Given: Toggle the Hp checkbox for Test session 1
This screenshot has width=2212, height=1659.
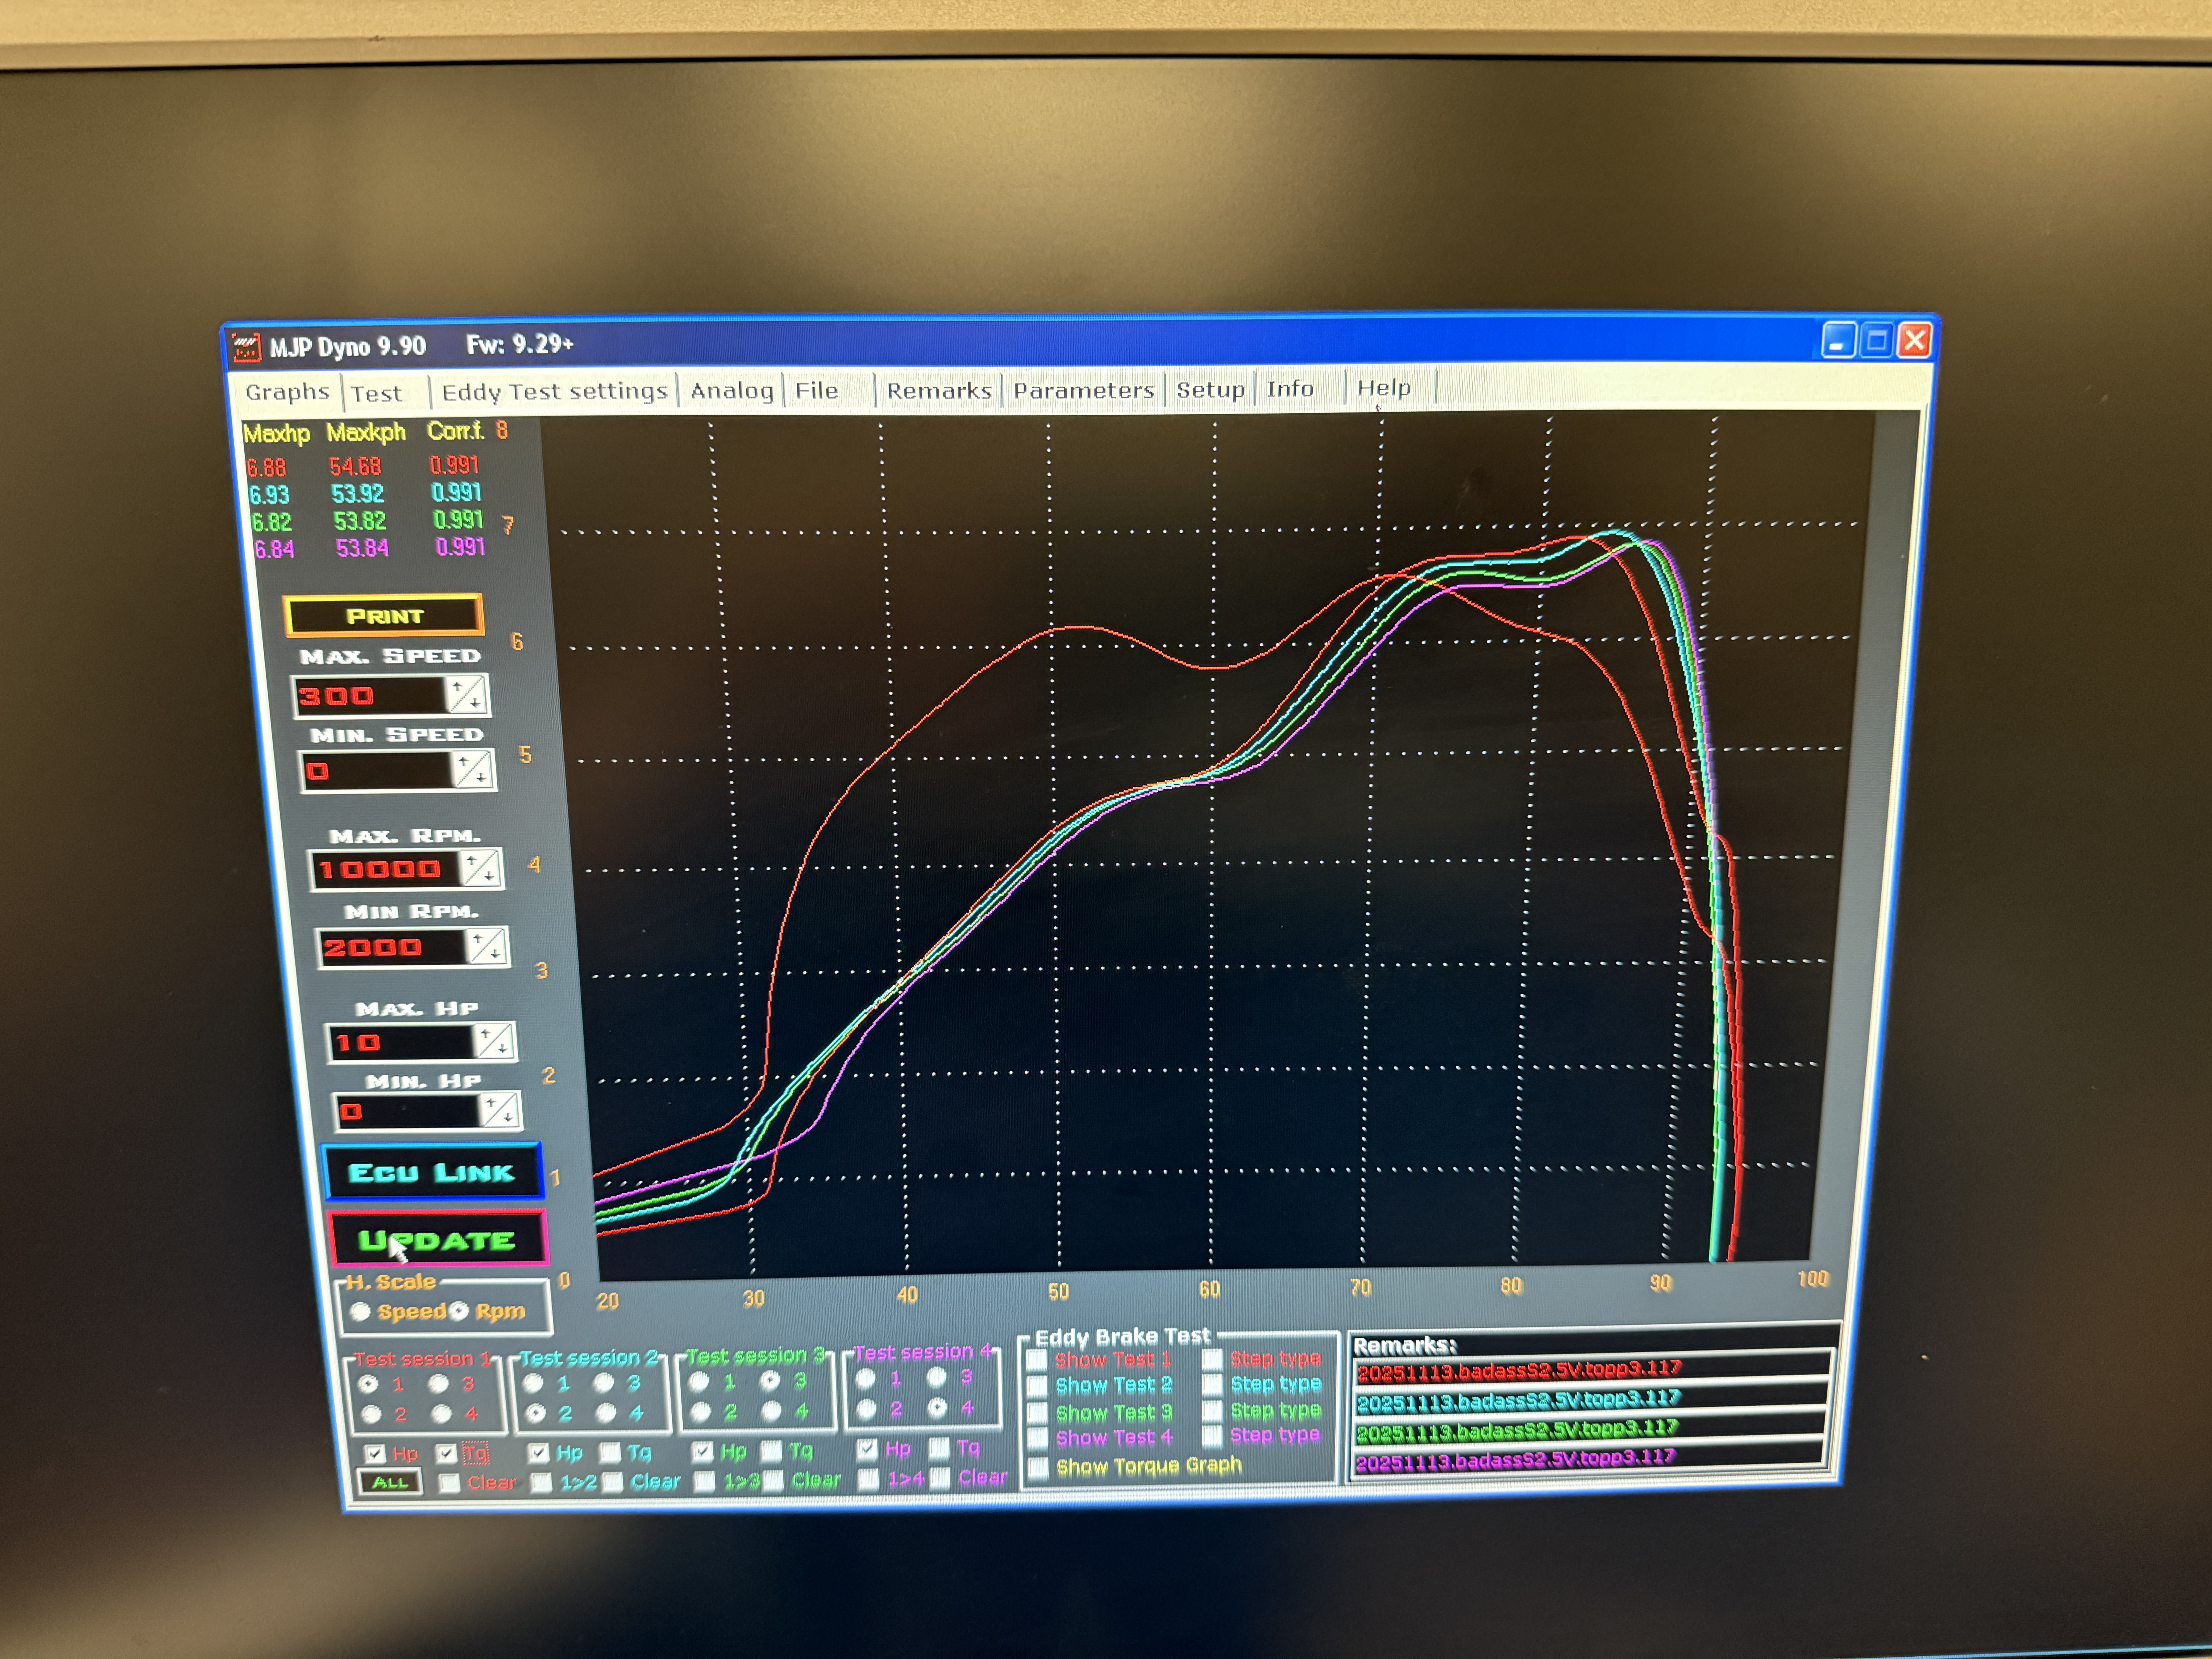Looking at the screenshot, I should point(375,1453).
